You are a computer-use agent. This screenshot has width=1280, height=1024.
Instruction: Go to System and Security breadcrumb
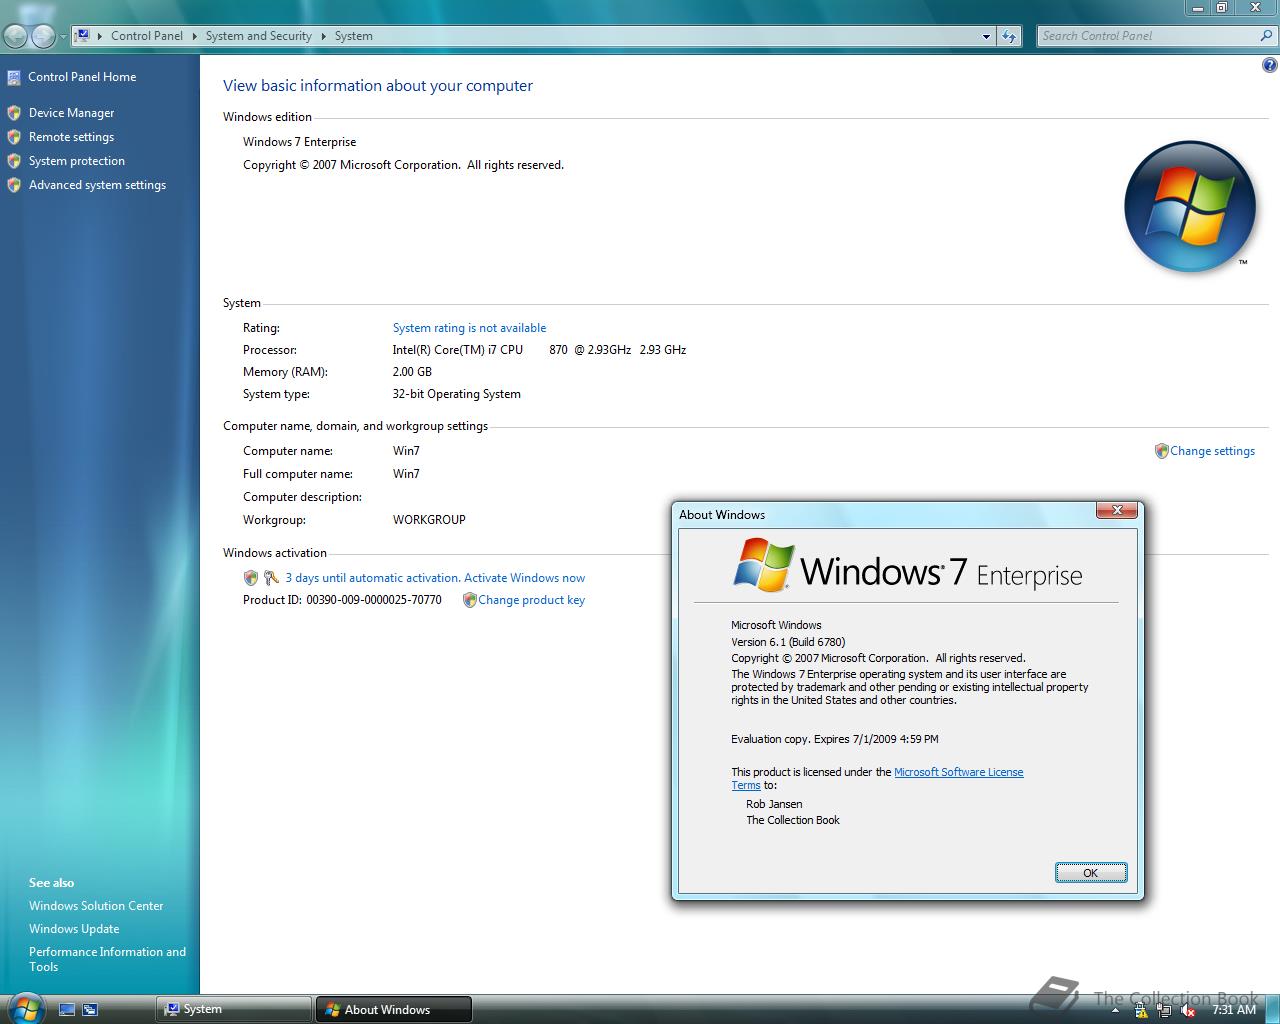[258, 36]
